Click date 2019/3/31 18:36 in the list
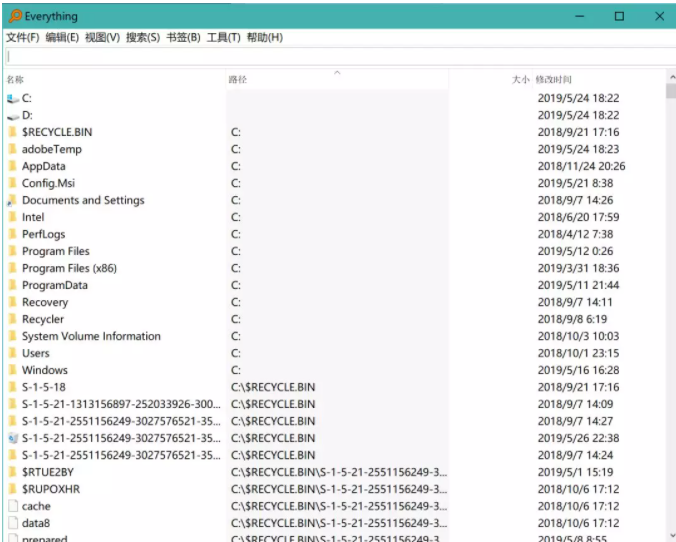The width and height of the screenshot is (676, 542). pos(578,268)
